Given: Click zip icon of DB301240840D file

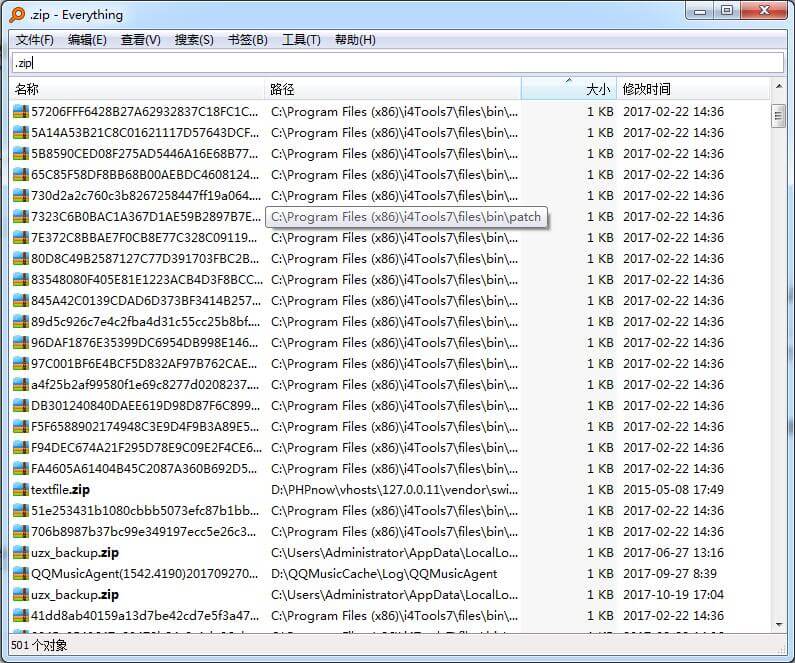Looking at the screenshot, I should click(x=21, y=406).
